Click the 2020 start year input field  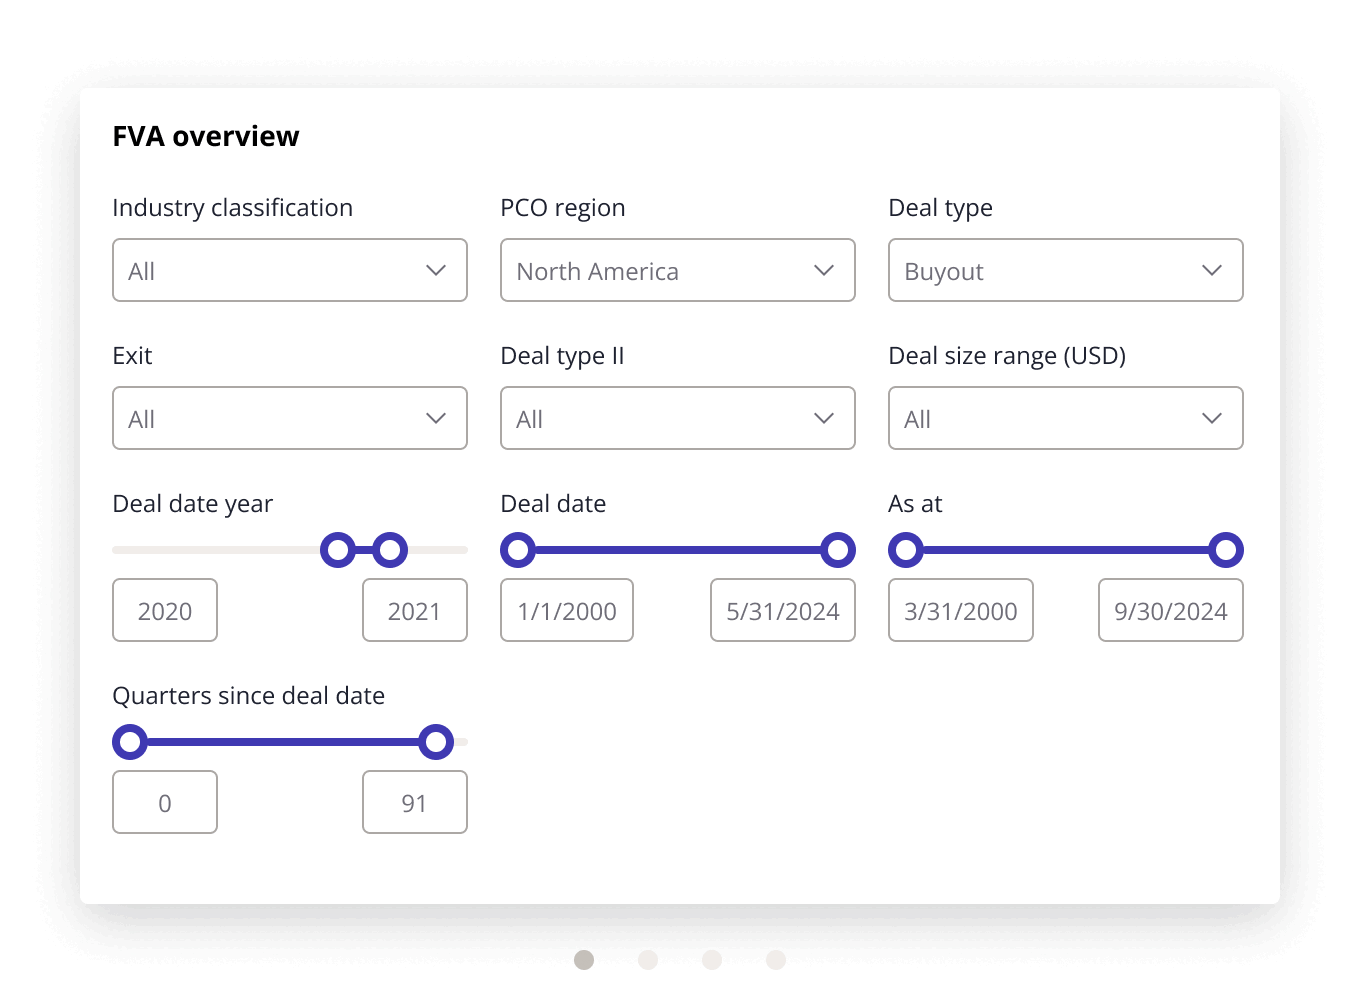(x=165, y=610)
